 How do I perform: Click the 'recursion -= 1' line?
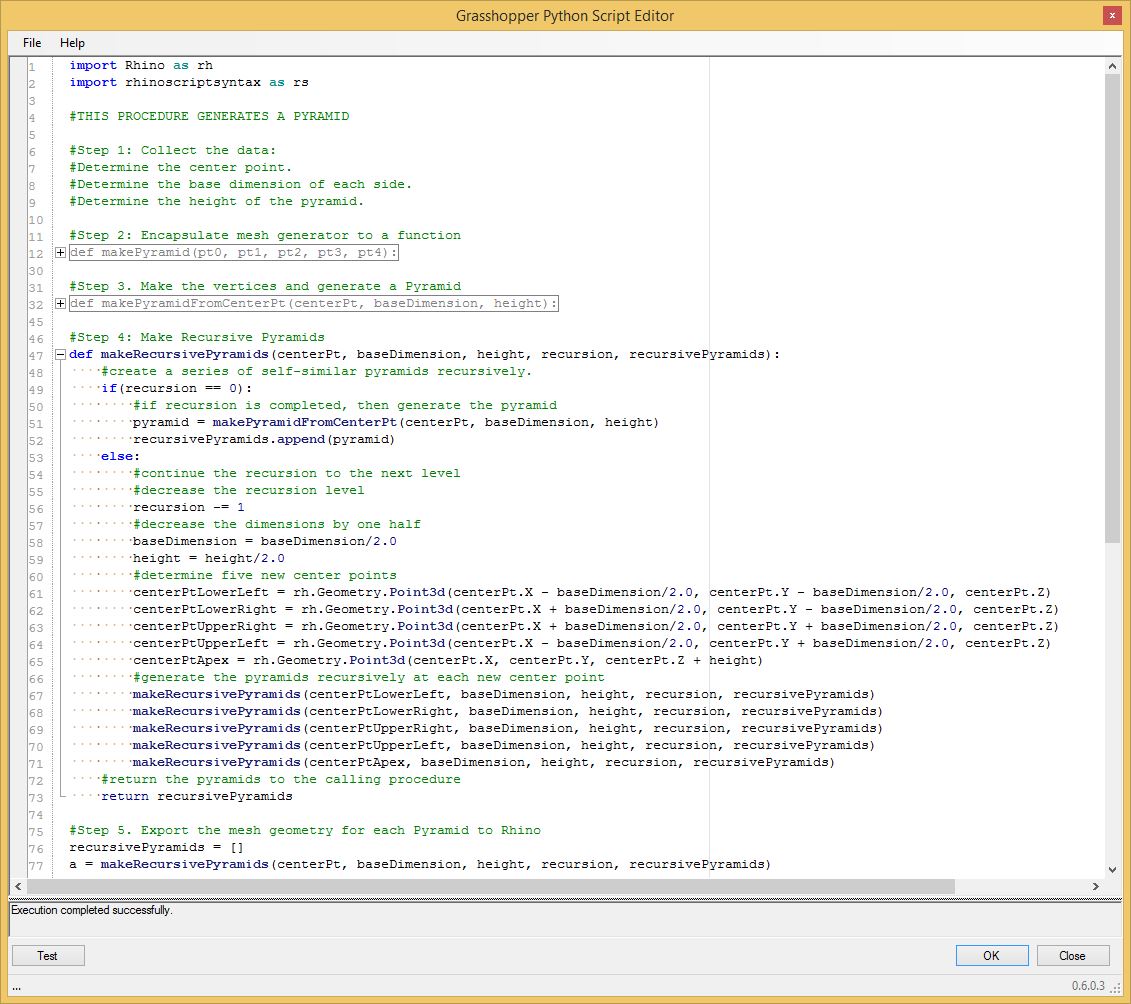tap(188, 508)
